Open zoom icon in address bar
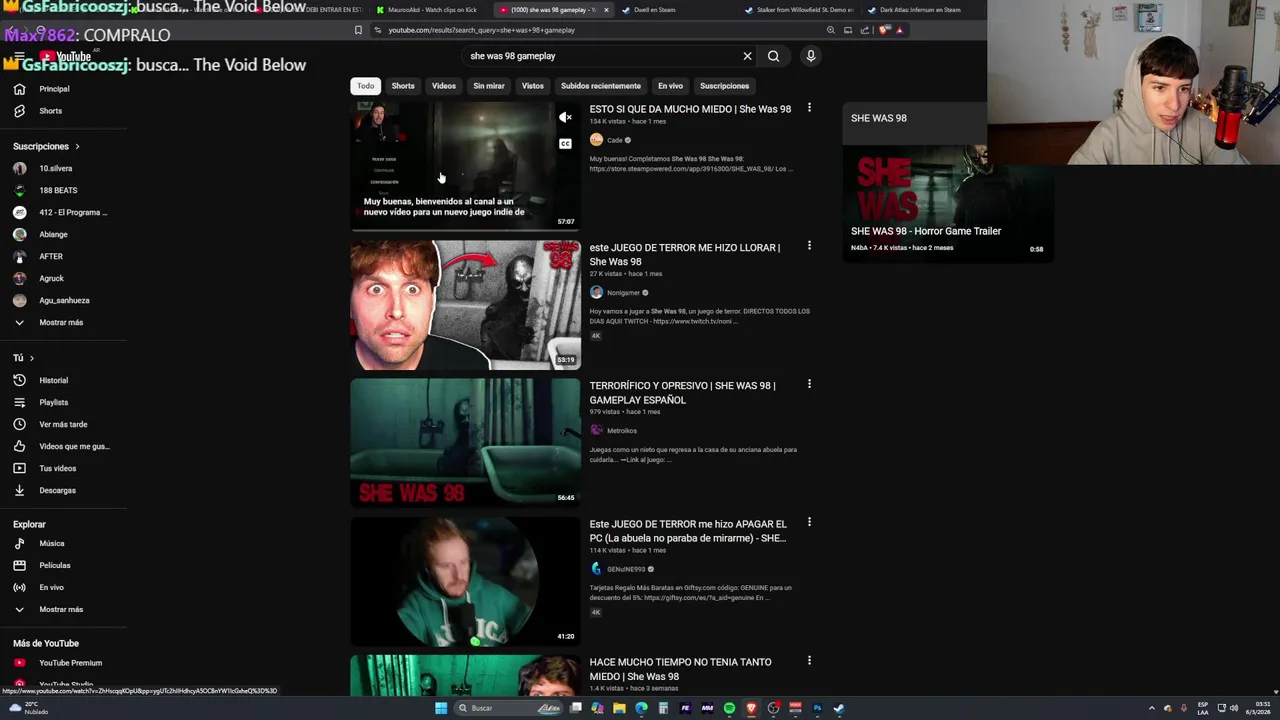The image size is (1280, 720). point(830,30)
